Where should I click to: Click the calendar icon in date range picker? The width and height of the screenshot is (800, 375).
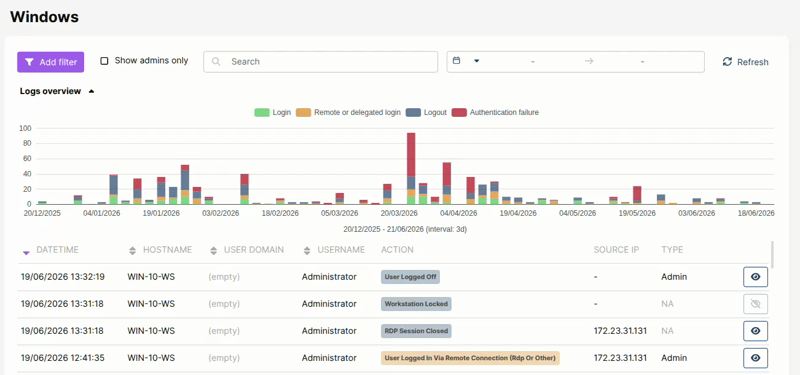click(x=457, y=60)
